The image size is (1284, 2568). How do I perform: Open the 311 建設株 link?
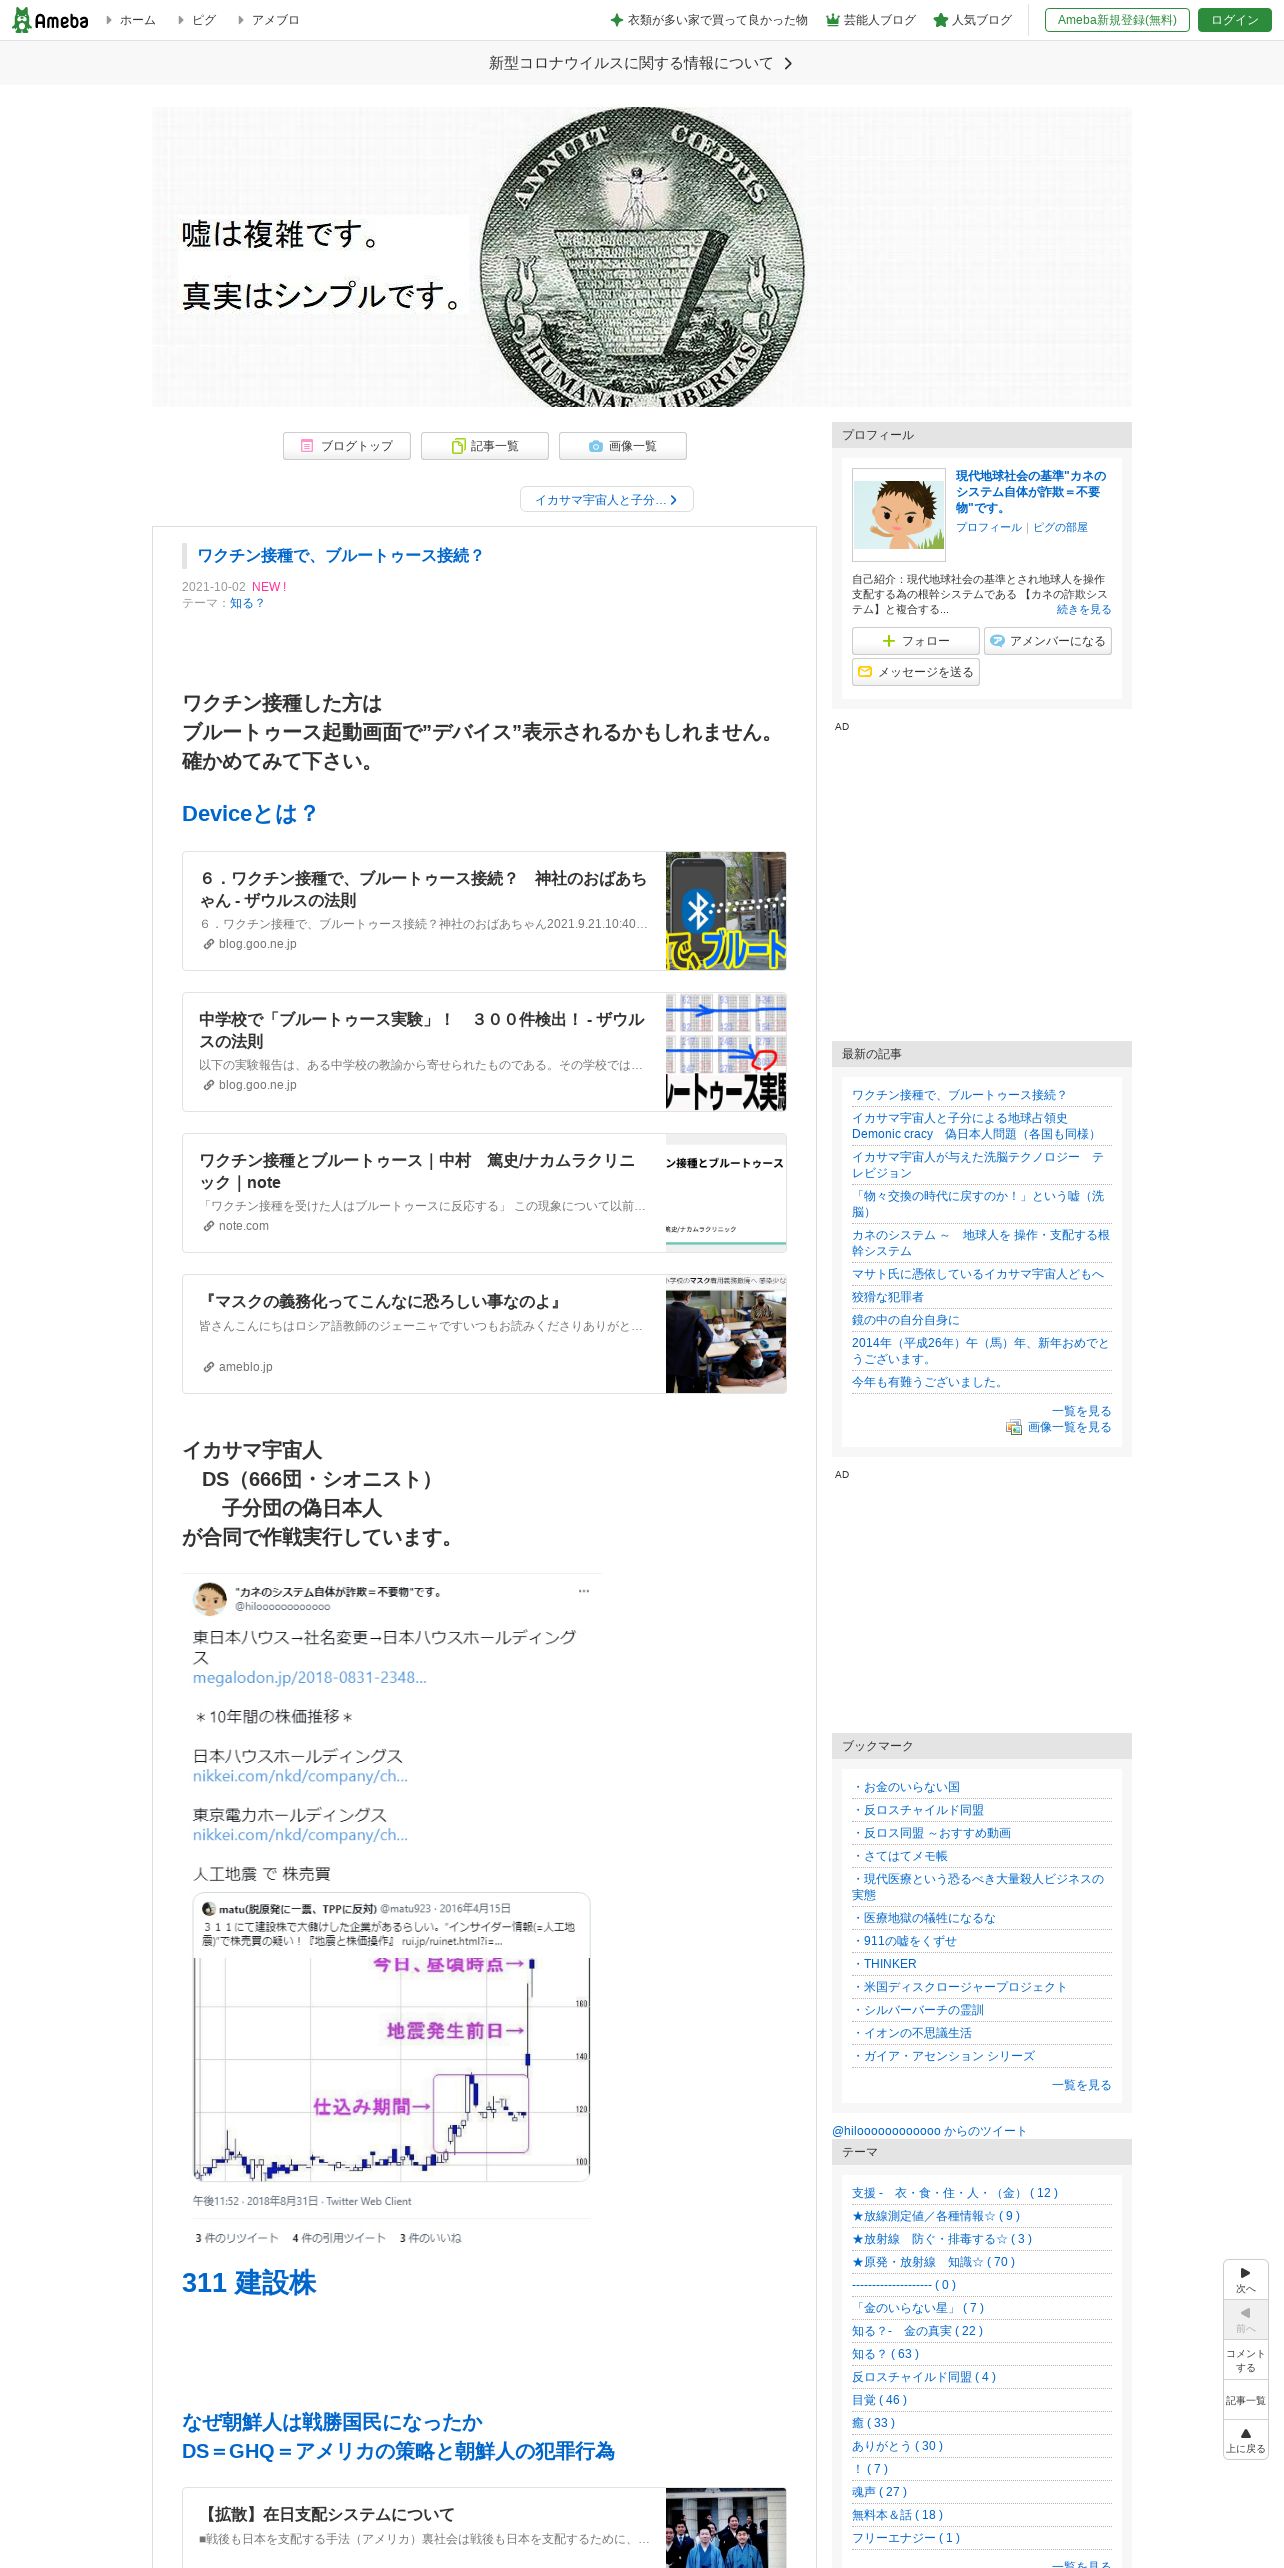[249, 2283]
